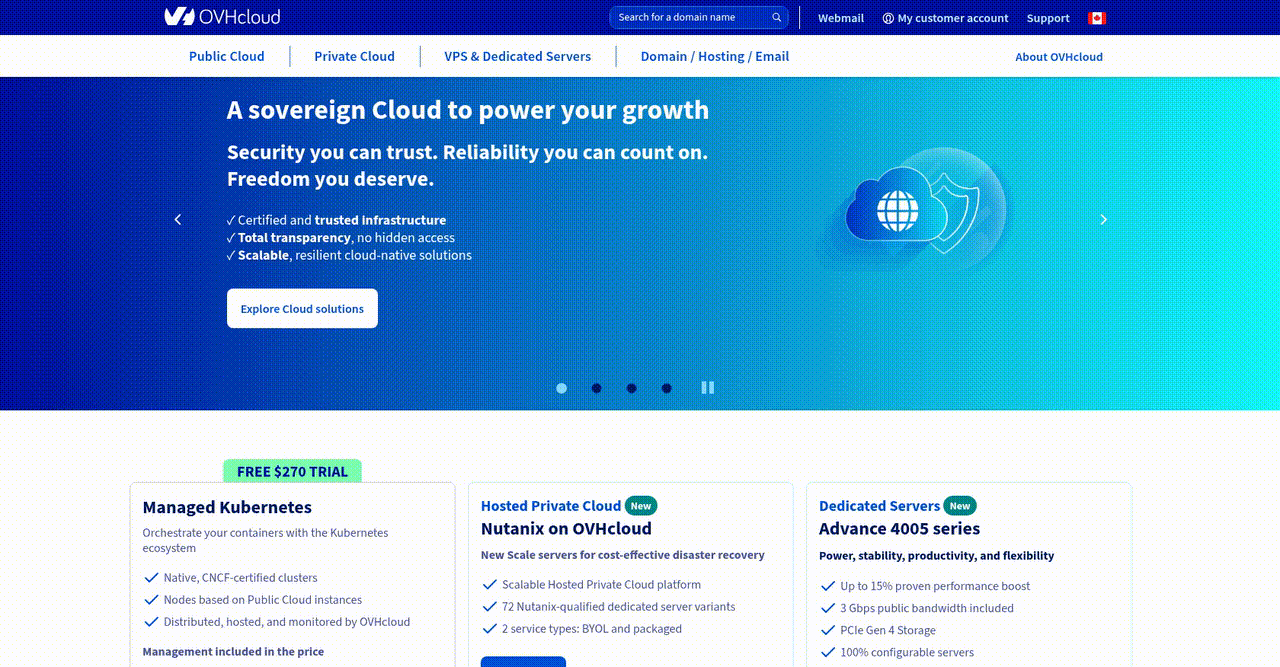Click checkmark beside Up to 15% performance boost
The height and width of the screenshot is (667, 1280).
click(828, 586)
